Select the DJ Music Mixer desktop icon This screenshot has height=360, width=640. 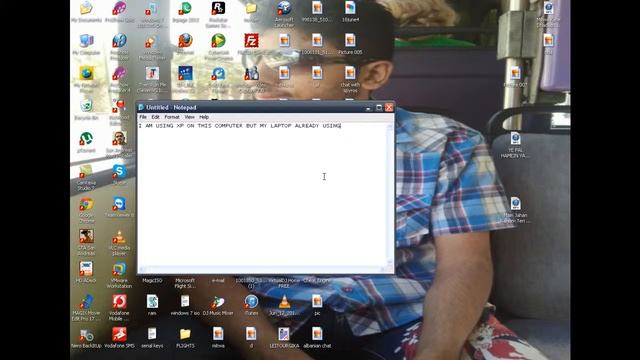pos(218,305)
